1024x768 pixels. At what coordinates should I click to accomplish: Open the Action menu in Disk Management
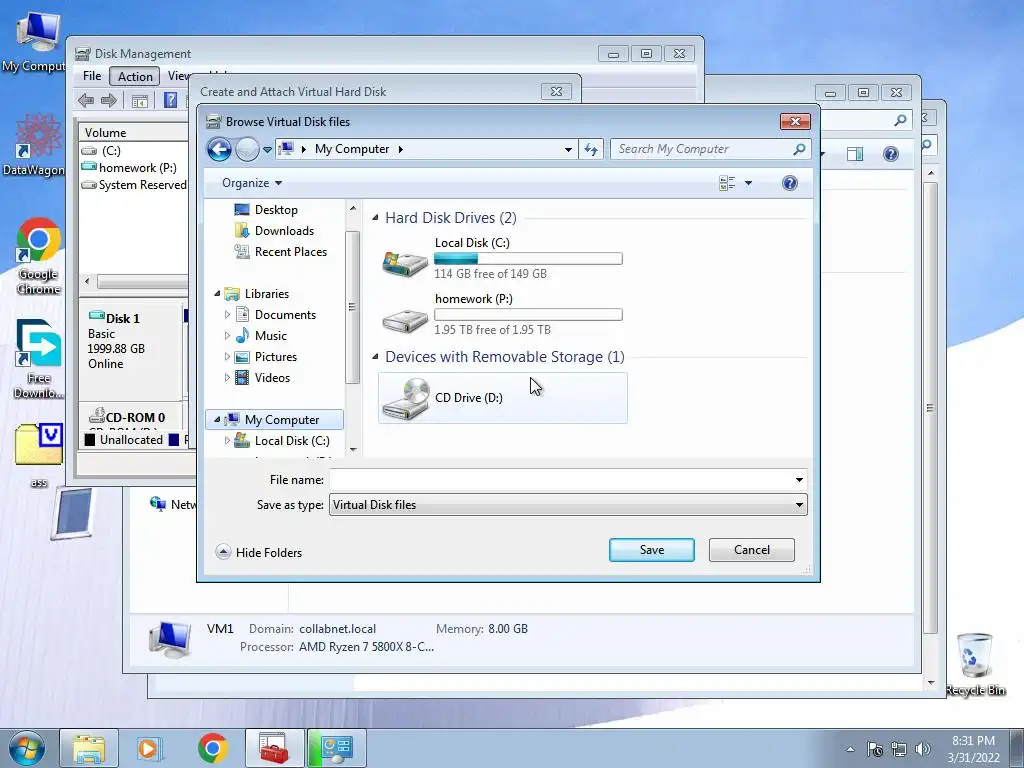(135, 76)
